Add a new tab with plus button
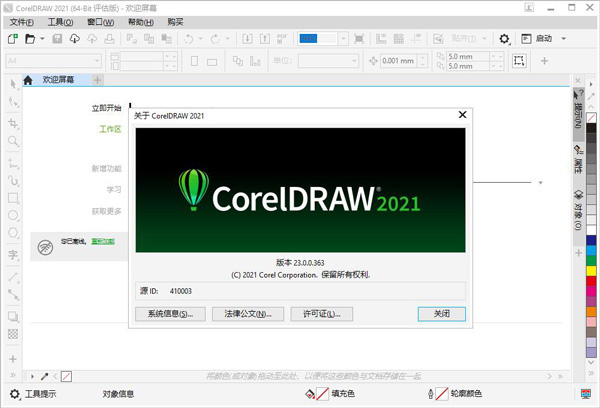 coord(97,80)
